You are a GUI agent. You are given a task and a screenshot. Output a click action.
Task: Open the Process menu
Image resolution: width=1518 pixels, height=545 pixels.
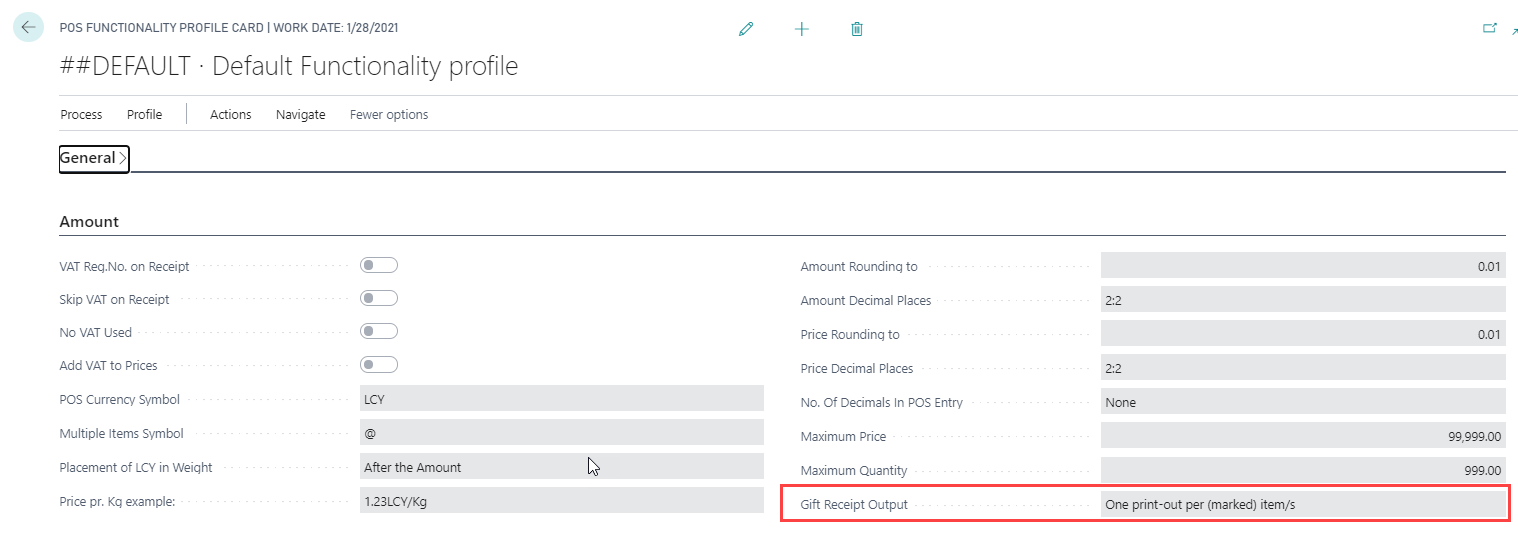(x=81, y=114)
